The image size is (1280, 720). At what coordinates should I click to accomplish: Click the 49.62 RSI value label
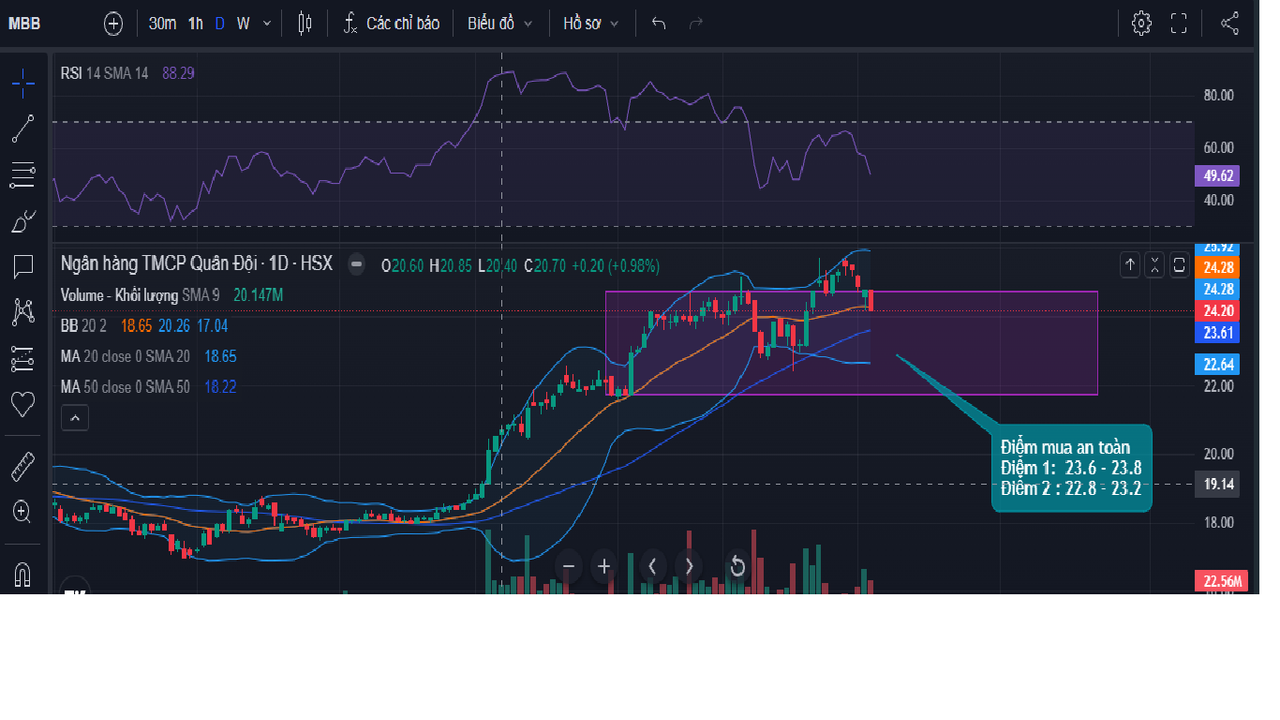(1217, 175)
